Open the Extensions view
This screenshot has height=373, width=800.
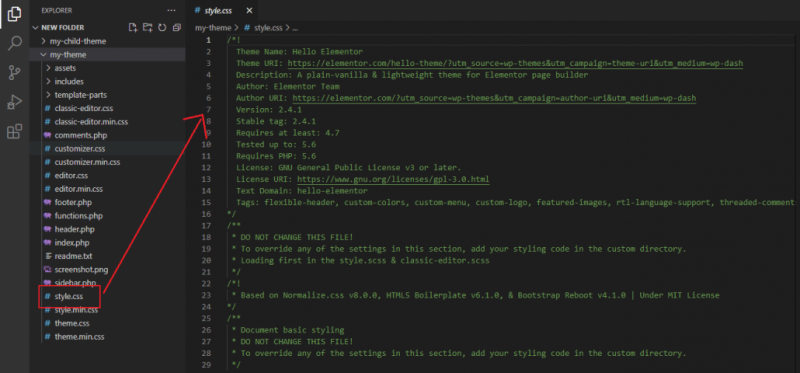[x=14, y=132]
